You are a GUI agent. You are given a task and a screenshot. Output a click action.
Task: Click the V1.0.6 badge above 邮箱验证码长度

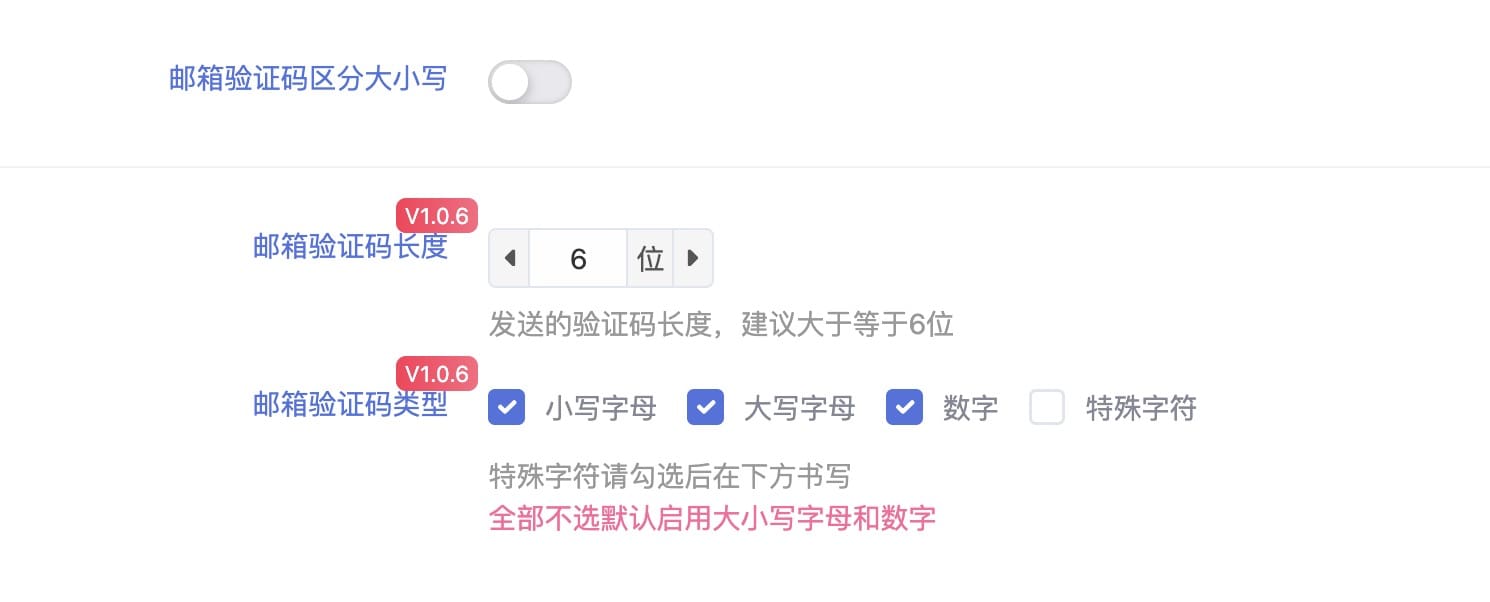437,216
